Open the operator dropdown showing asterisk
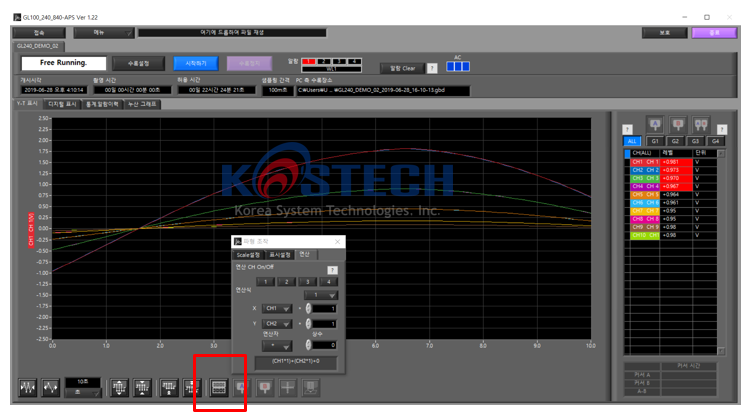The width and height of the screenshot is (741, 418). (277, 346)
